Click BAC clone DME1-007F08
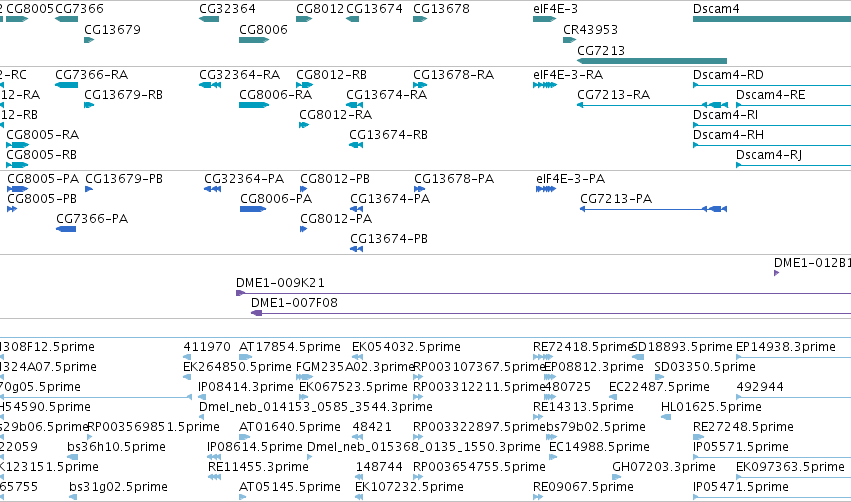Image resolution: width=851 pixels, height=502 pixels. [x=294, y=303]
